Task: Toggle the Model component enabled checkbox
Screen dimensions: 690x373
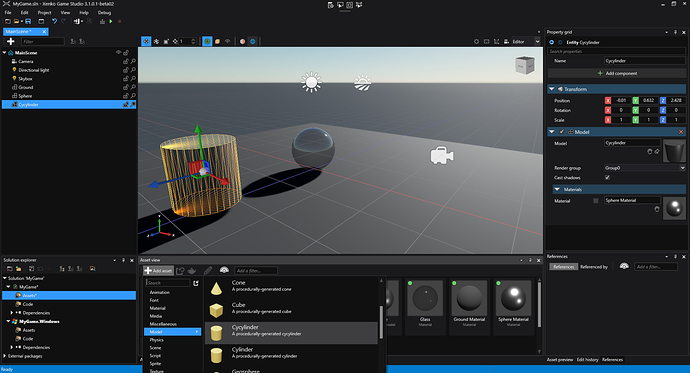Action: pos(562,132)
